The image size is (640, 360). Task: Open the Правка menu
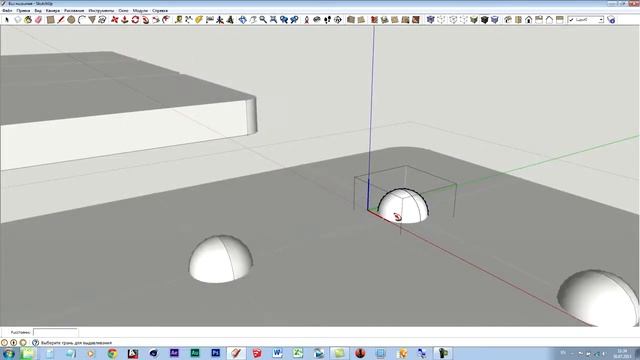point(23,11)
